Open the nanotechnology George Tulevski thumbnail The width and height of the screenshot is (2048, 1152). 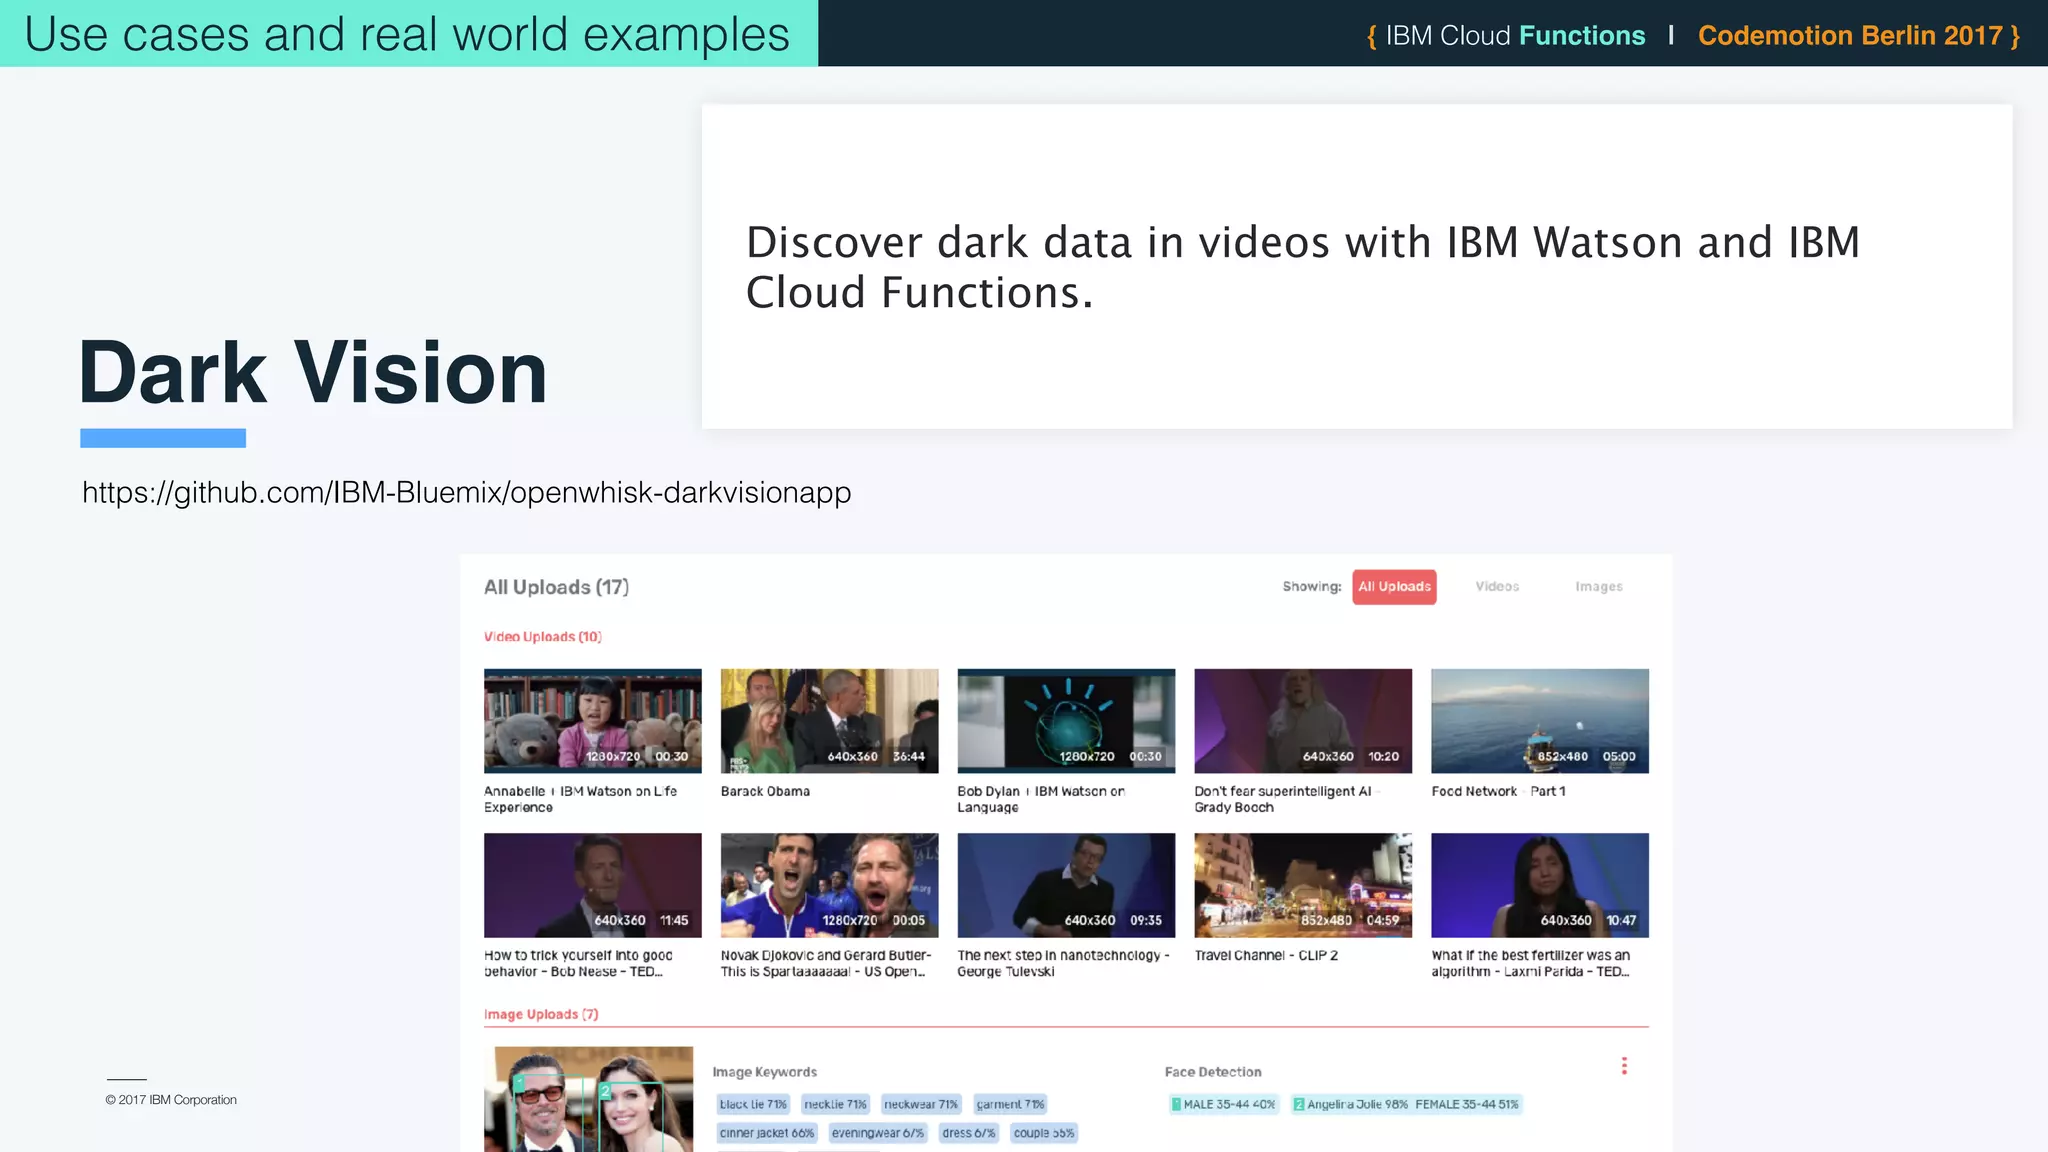tap(1066, 885)
